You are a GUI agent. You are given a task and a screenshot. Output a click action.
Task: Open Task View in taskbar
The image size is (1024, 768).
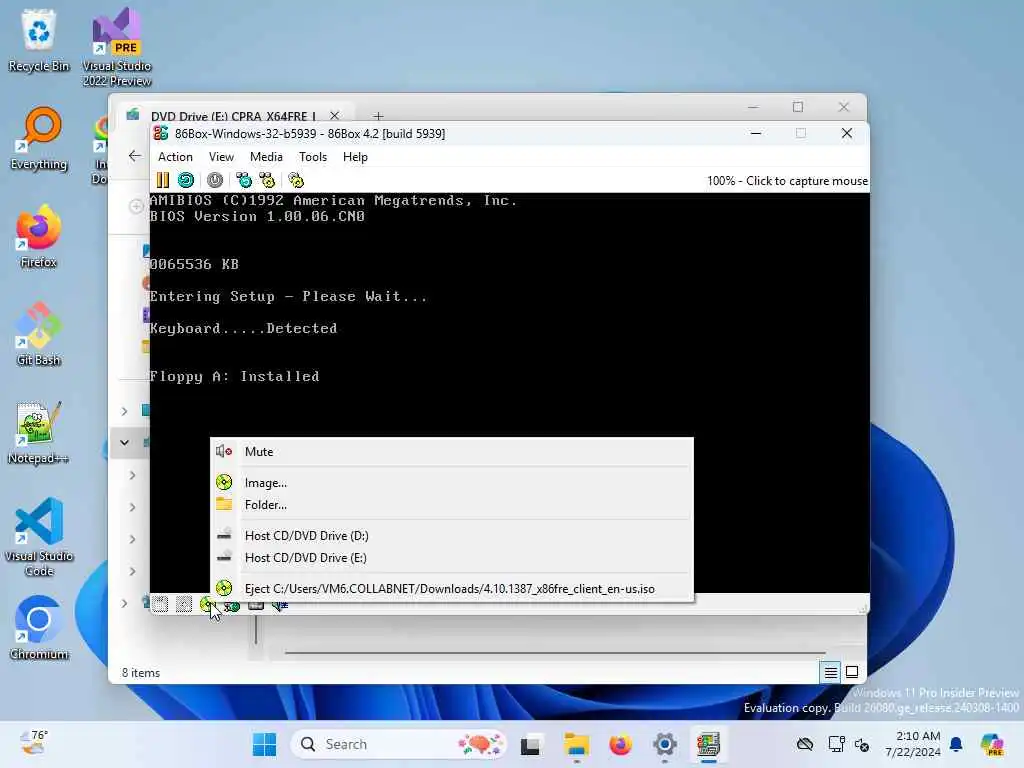coord(530,744)
